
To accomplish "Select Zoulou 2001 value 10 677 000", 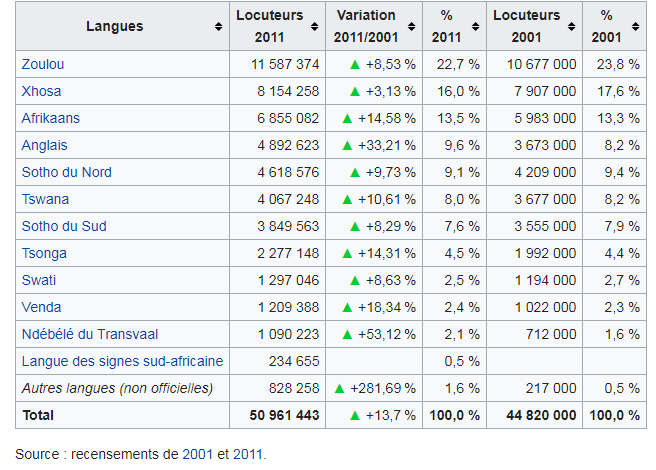I will 541,64.
